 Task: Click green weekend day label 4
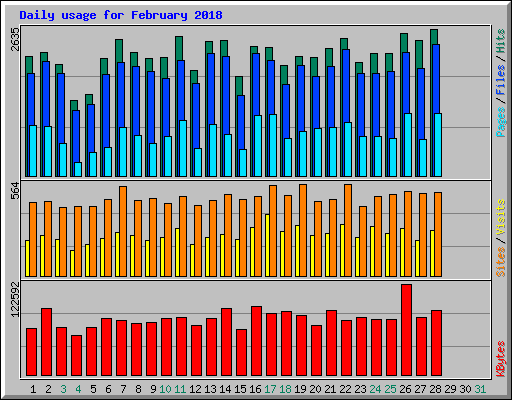[78, 389]
